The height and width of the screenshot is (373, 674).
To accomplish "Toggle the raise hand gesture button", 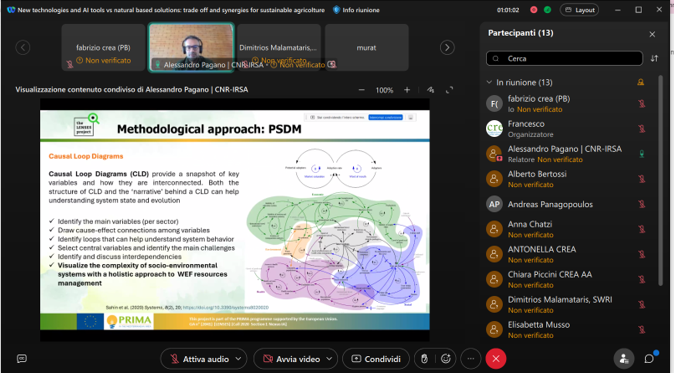I will click(424, 358).
